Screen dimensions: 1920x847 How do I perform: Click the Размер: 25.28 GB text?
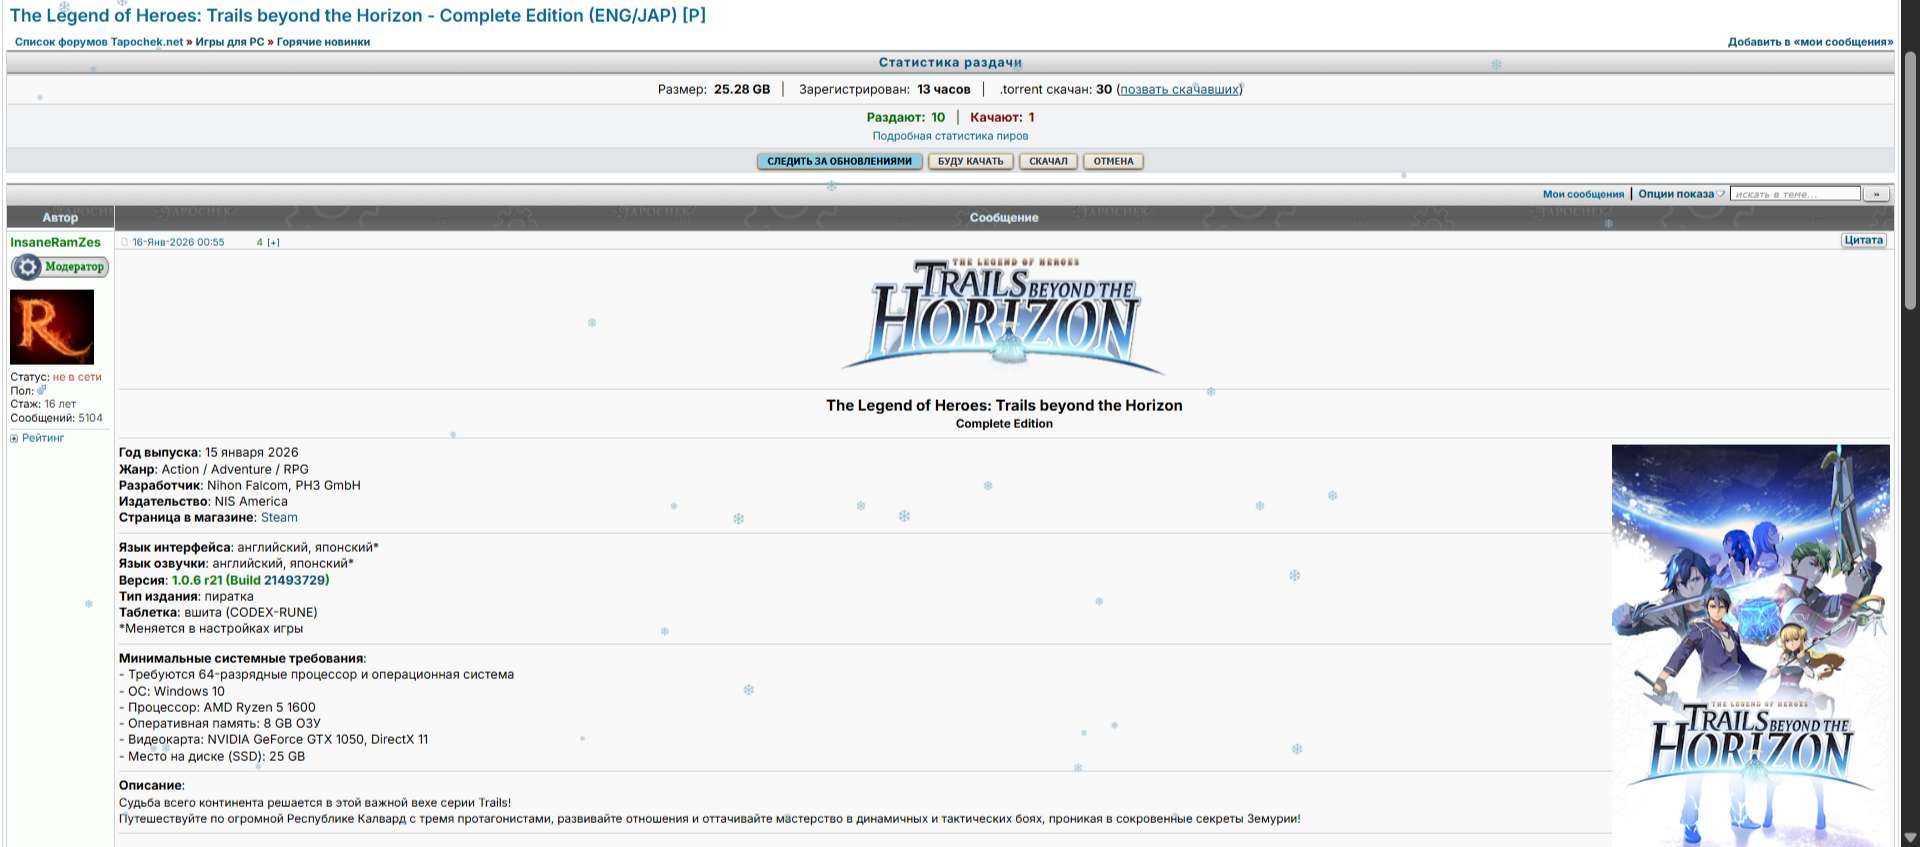(x=714, y=89)
